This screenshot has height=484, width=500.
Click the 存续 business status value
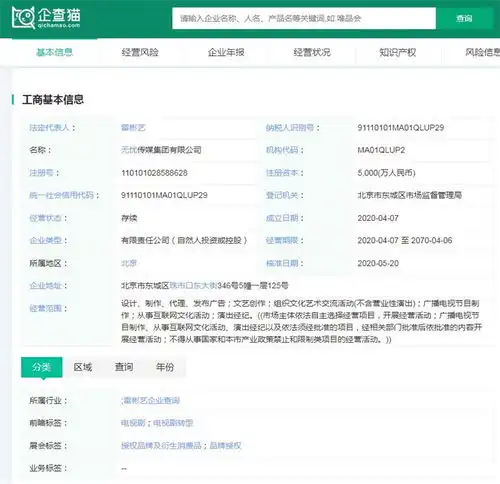(x=129, y=218)
